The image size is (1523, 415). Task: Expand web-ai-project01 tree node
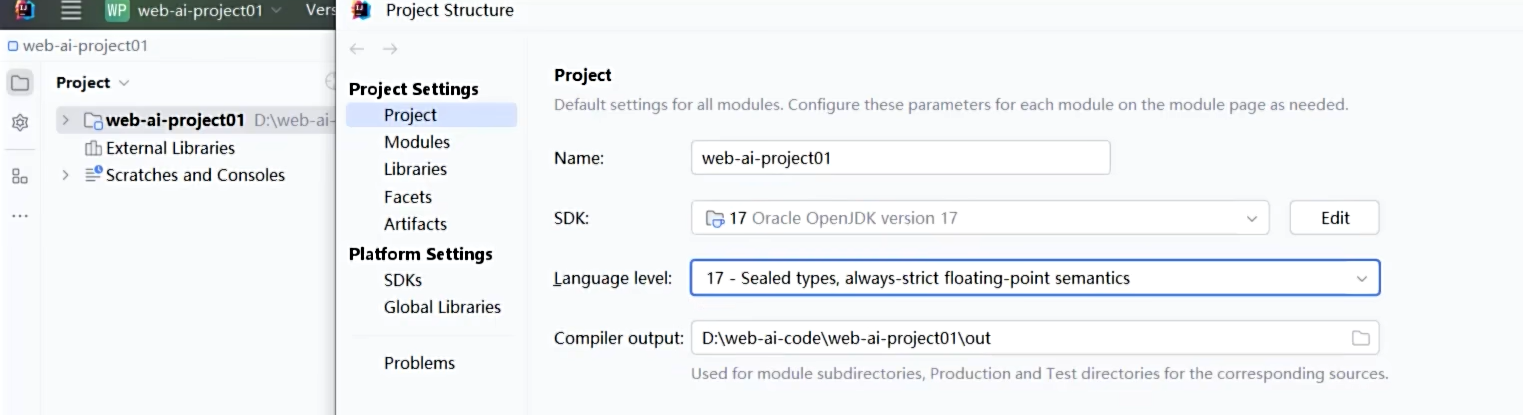(66, 120)
